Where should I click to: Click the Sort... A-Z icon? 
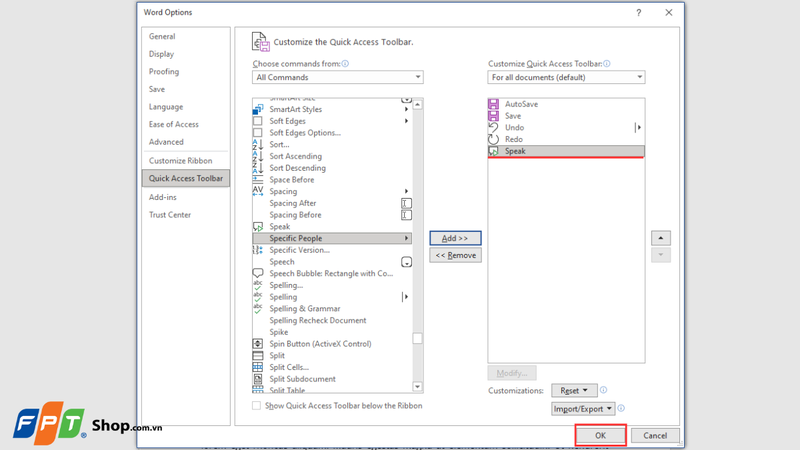[258, 144]
